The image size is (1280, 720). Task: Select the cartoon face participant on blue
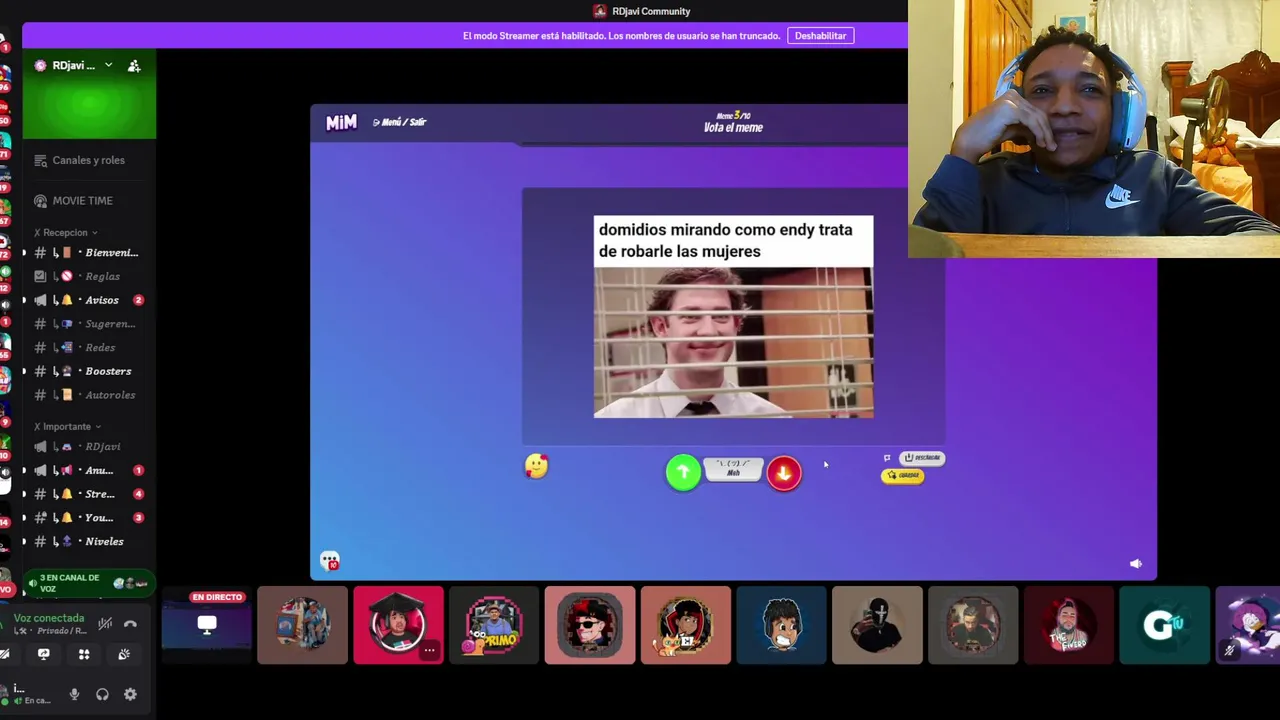781,626
